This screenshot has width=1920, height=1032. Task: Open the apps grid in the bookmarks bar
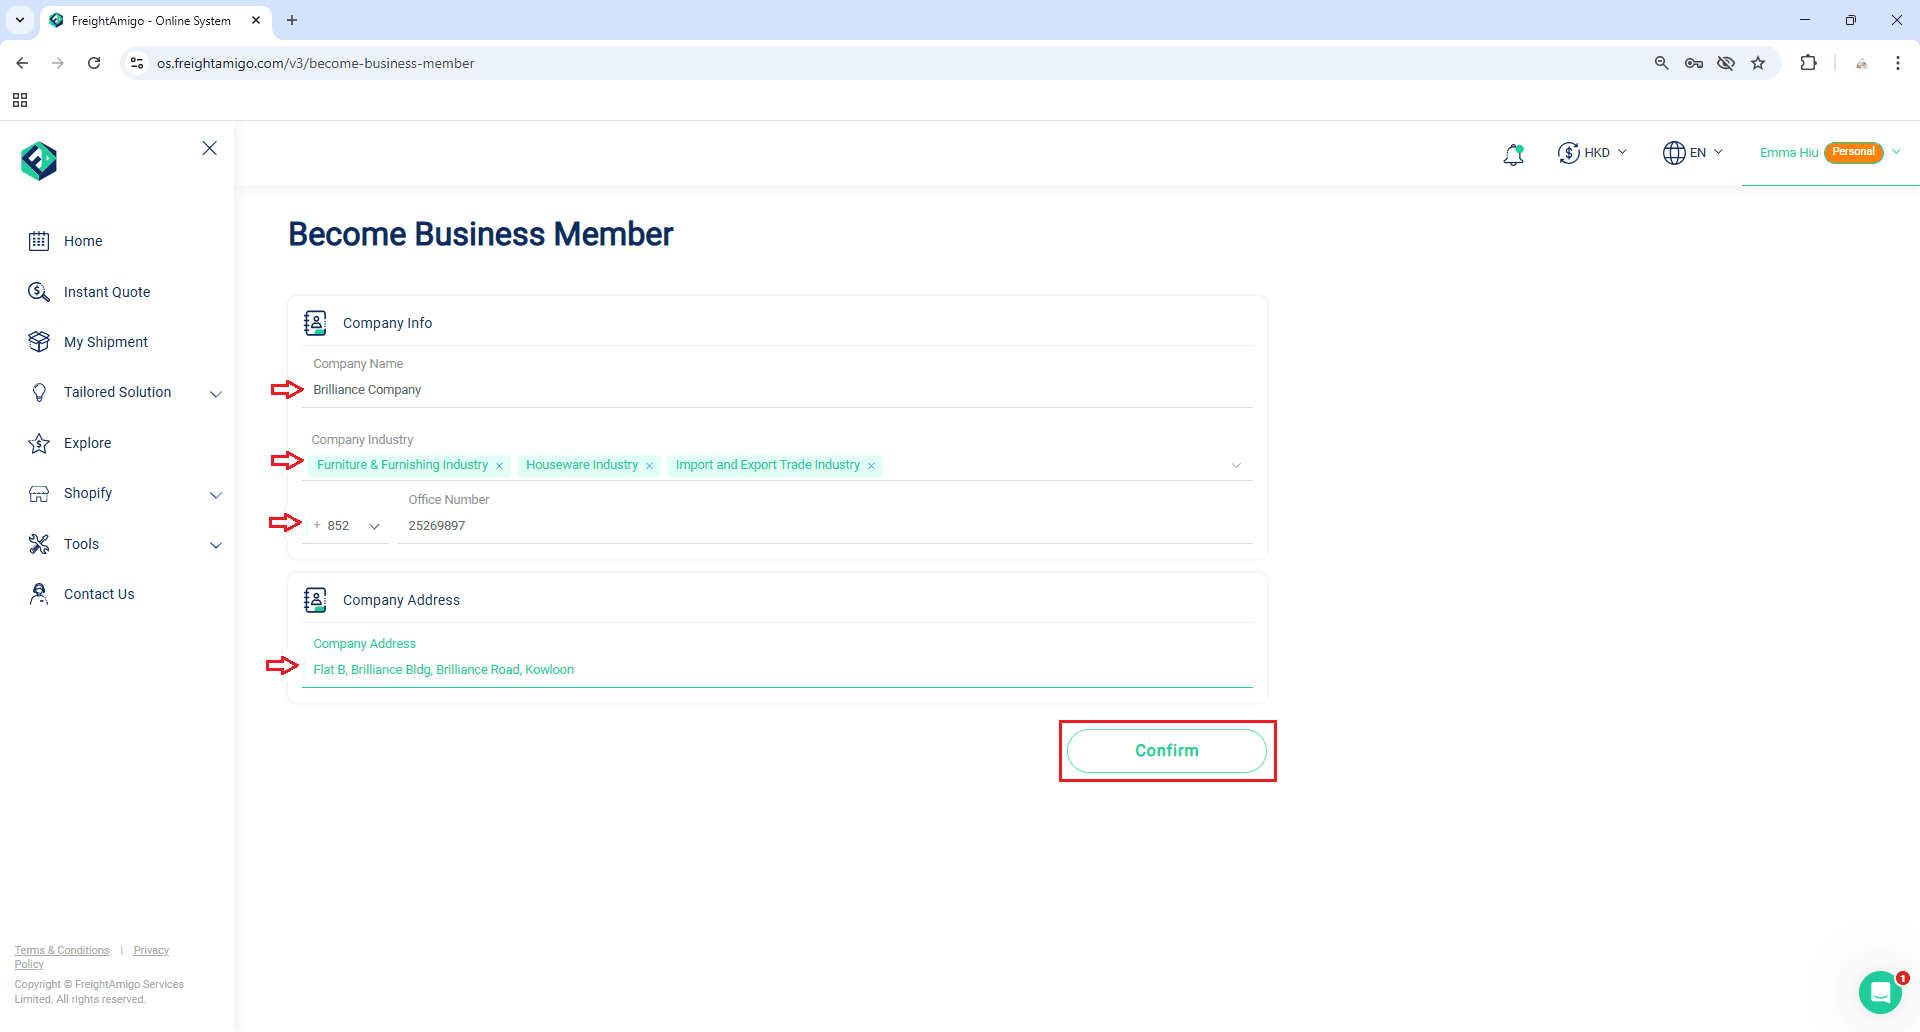click(x=20, y=100)
